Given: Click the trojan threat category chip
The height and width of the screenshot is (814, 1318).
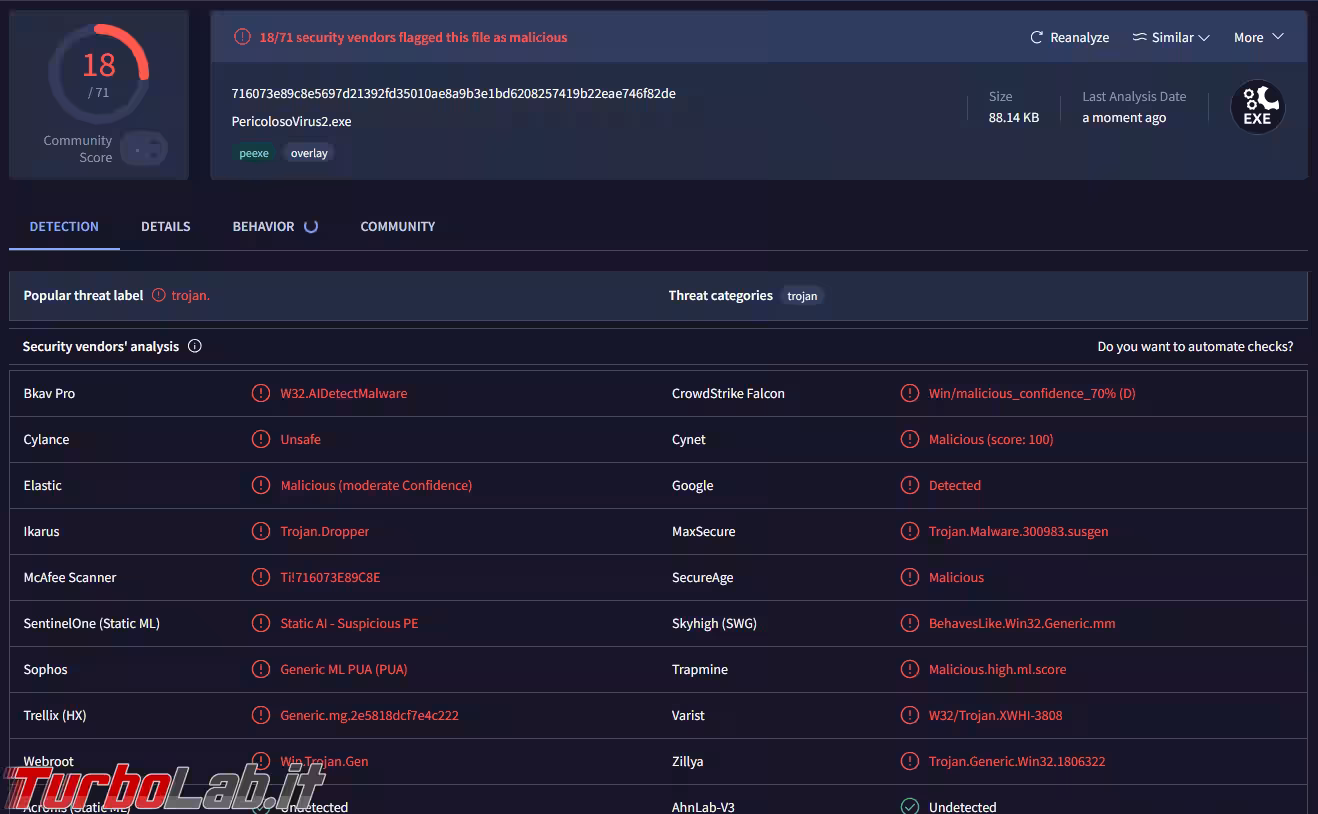Looking at the screenshot, I should (802, 296).
